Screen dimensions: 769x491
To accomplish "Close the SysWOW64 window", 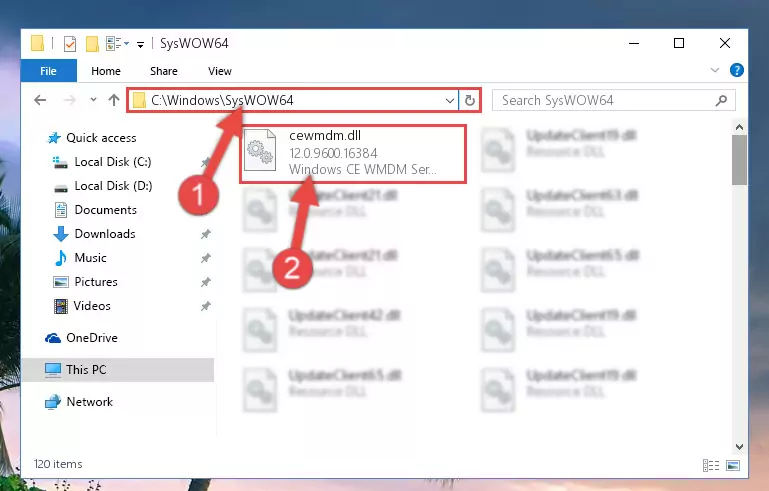I will click(724, 43).
